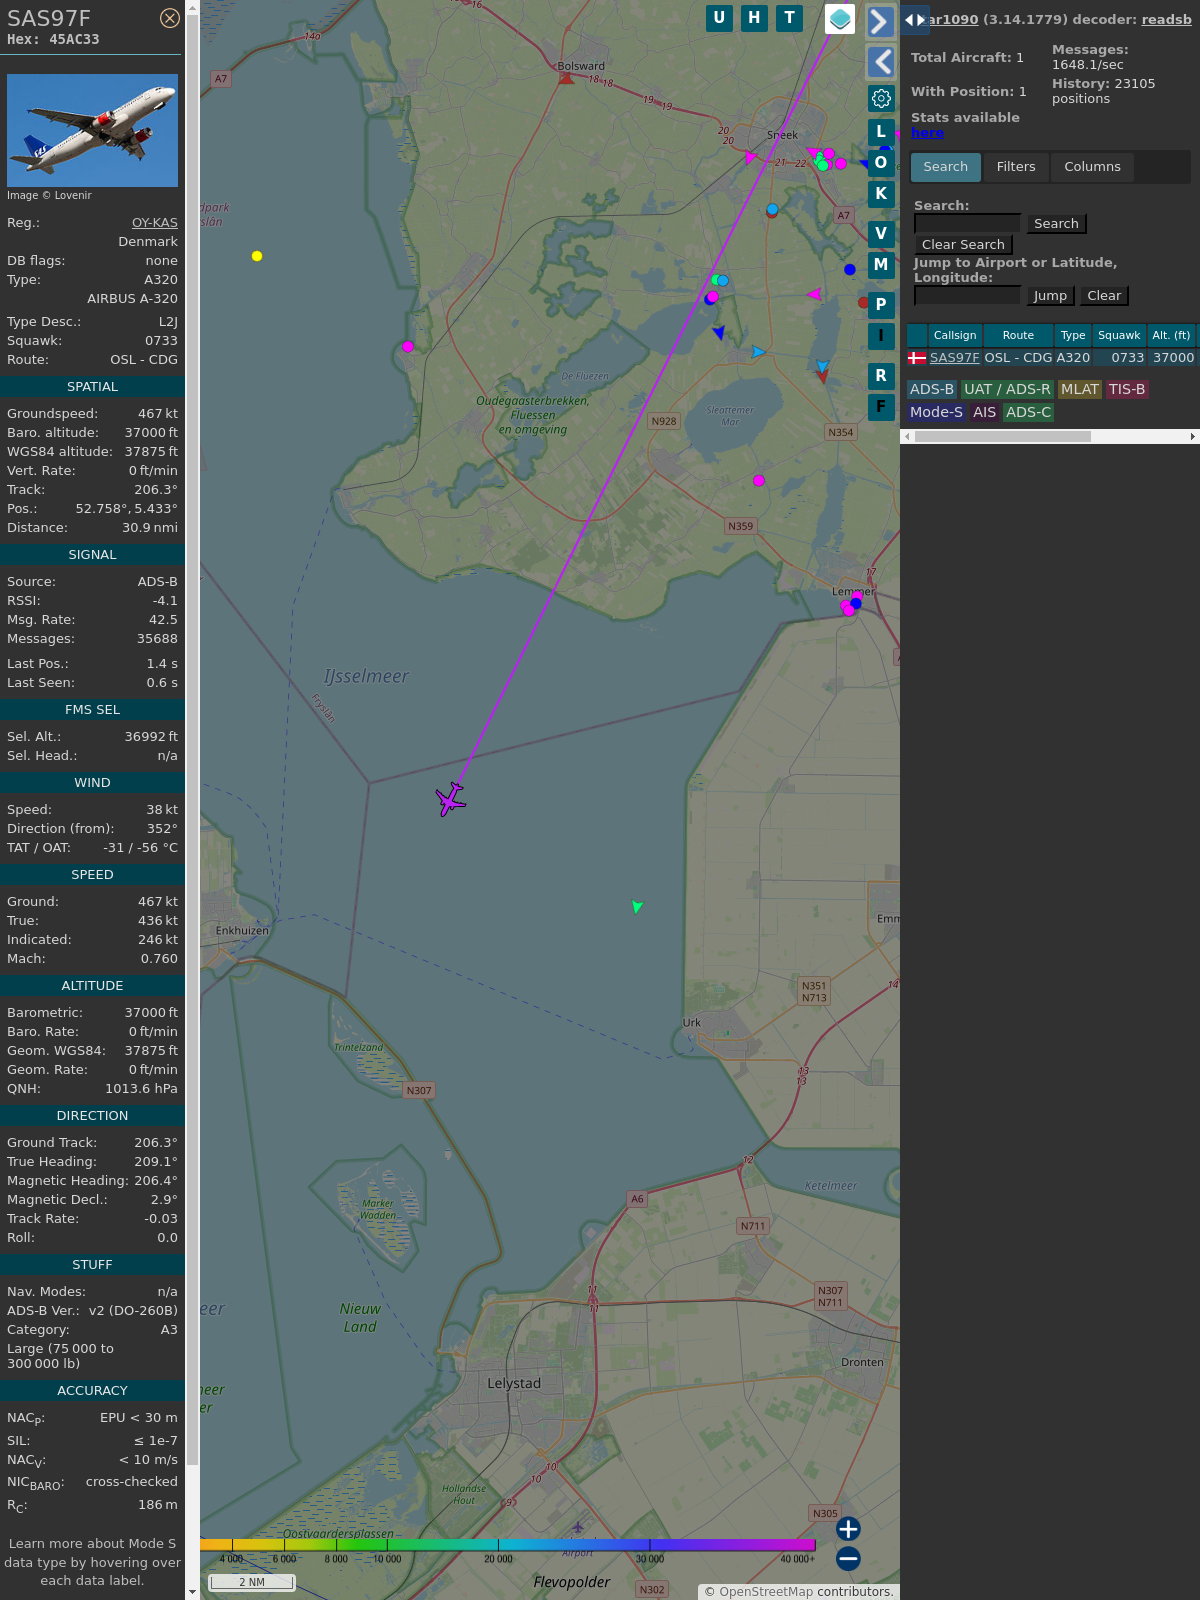Click the selected purple aircraft icon

click(x=451, y=799)
